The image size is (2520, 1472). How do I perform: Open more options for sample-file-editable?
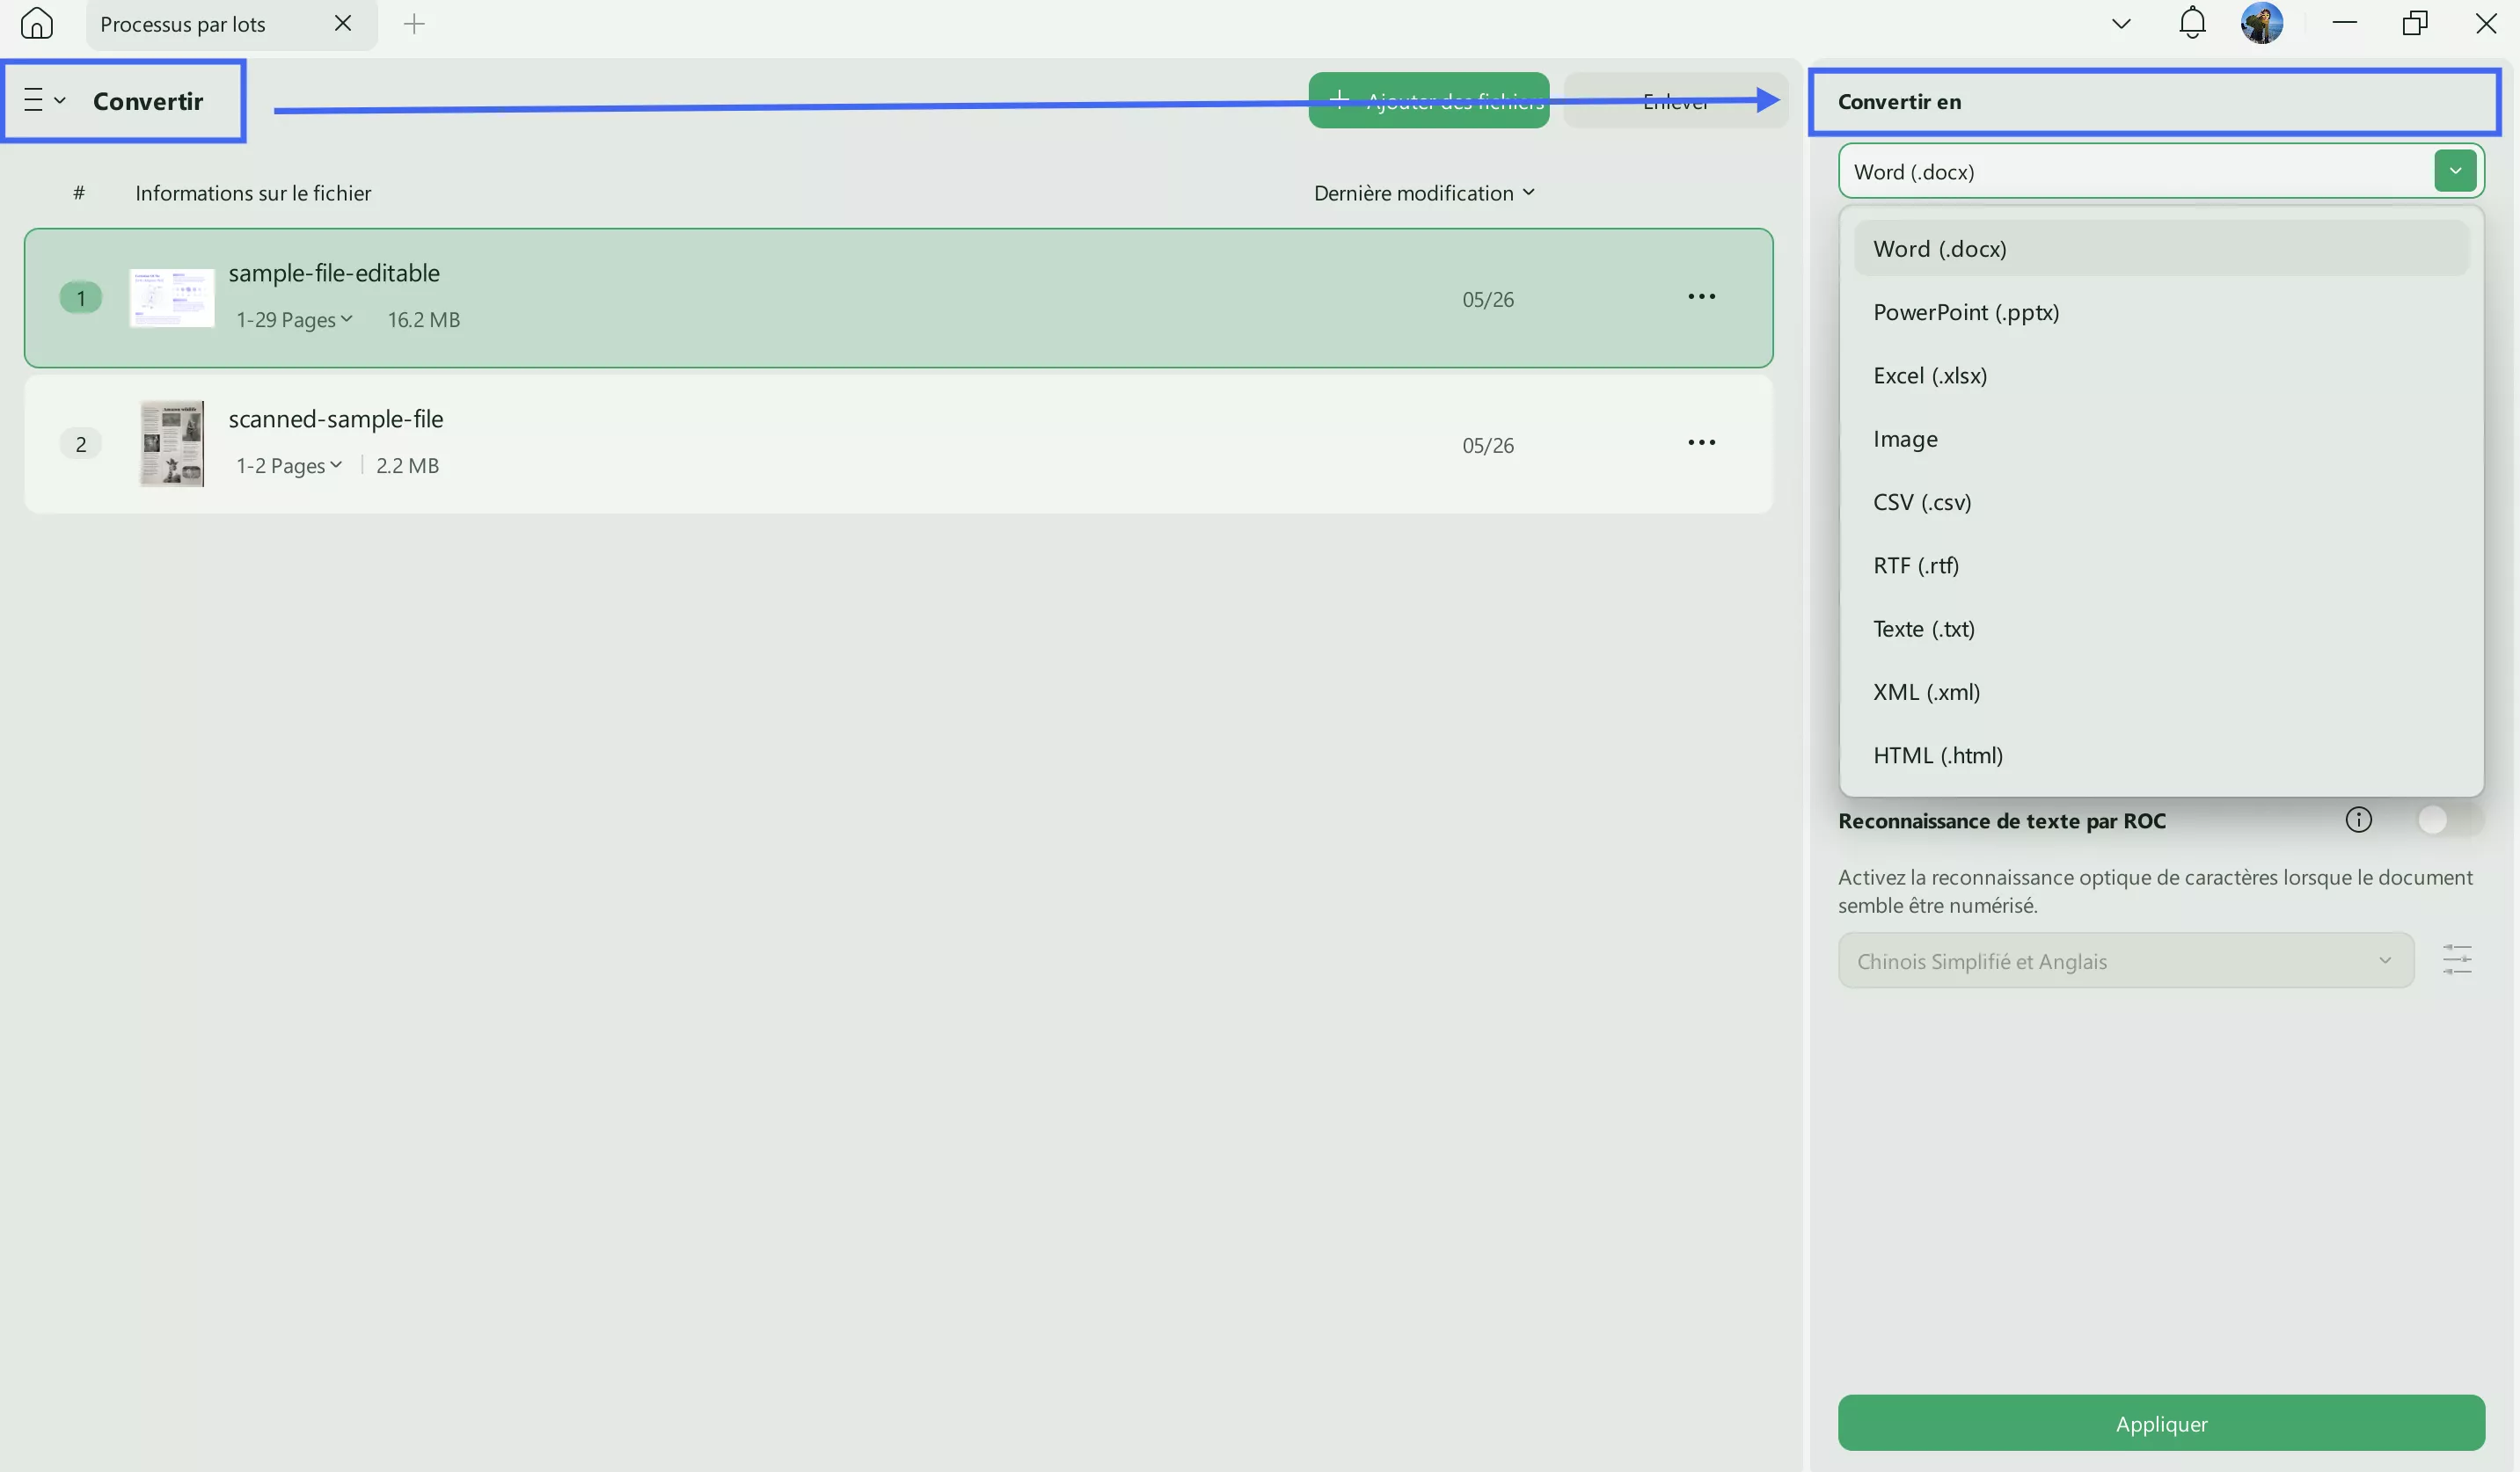[x=1701, y=297]
